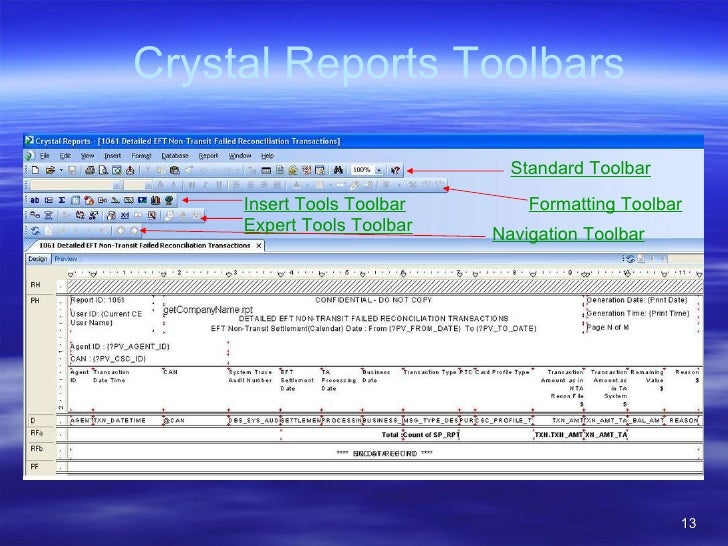Viewport: 728px width, 546px height.
Task: Open the Help menu
Action: click(x=267, y=156)
